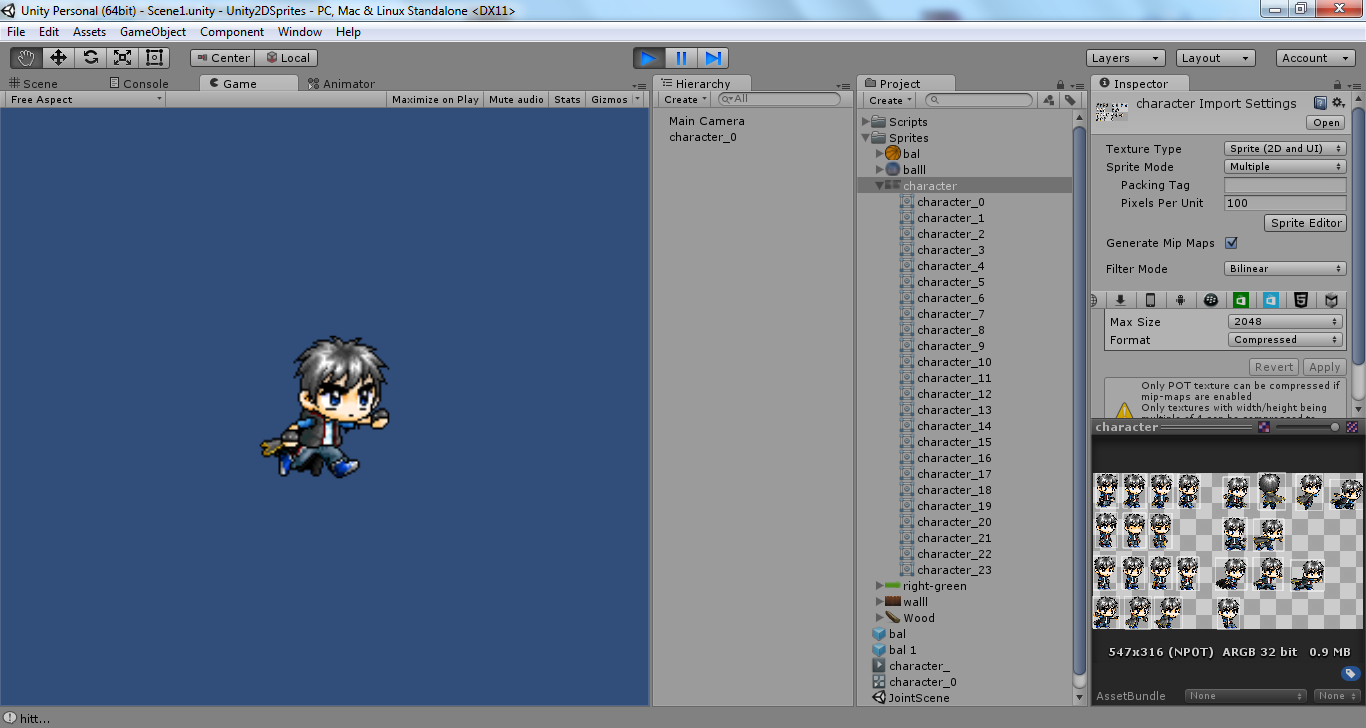Viewport: 1366px width, 728px height.
Task: Open texture Format dropdown
Action: (1285, 340)
